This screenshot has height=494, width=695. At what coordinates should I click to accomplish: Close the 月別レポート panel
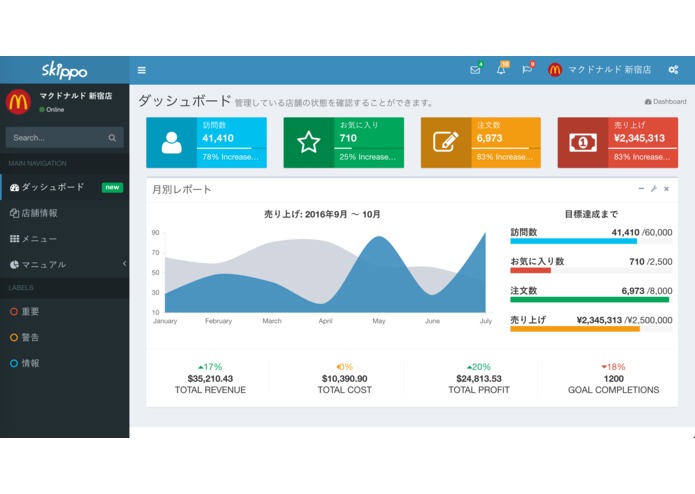[x=666, y=189]
